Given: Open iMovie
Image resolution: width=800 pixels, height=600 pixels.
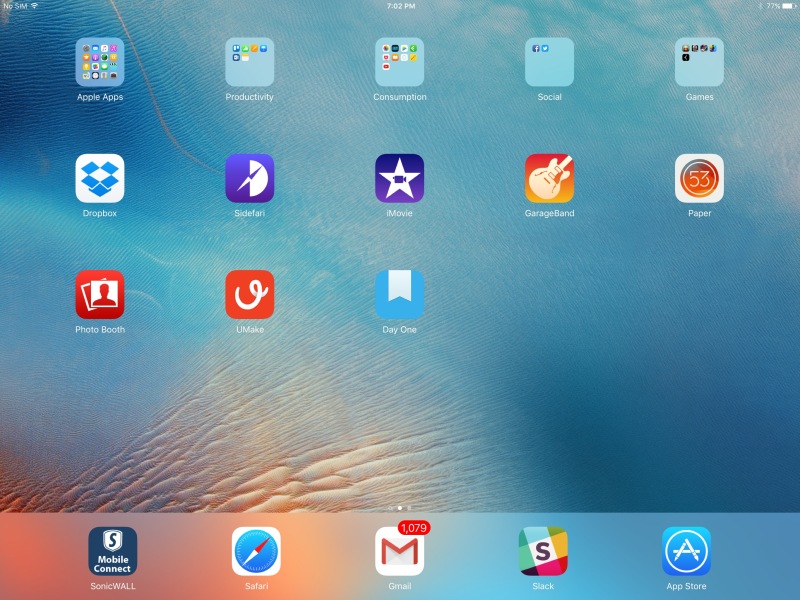Looking at the screenshot, I should [399, 178].
